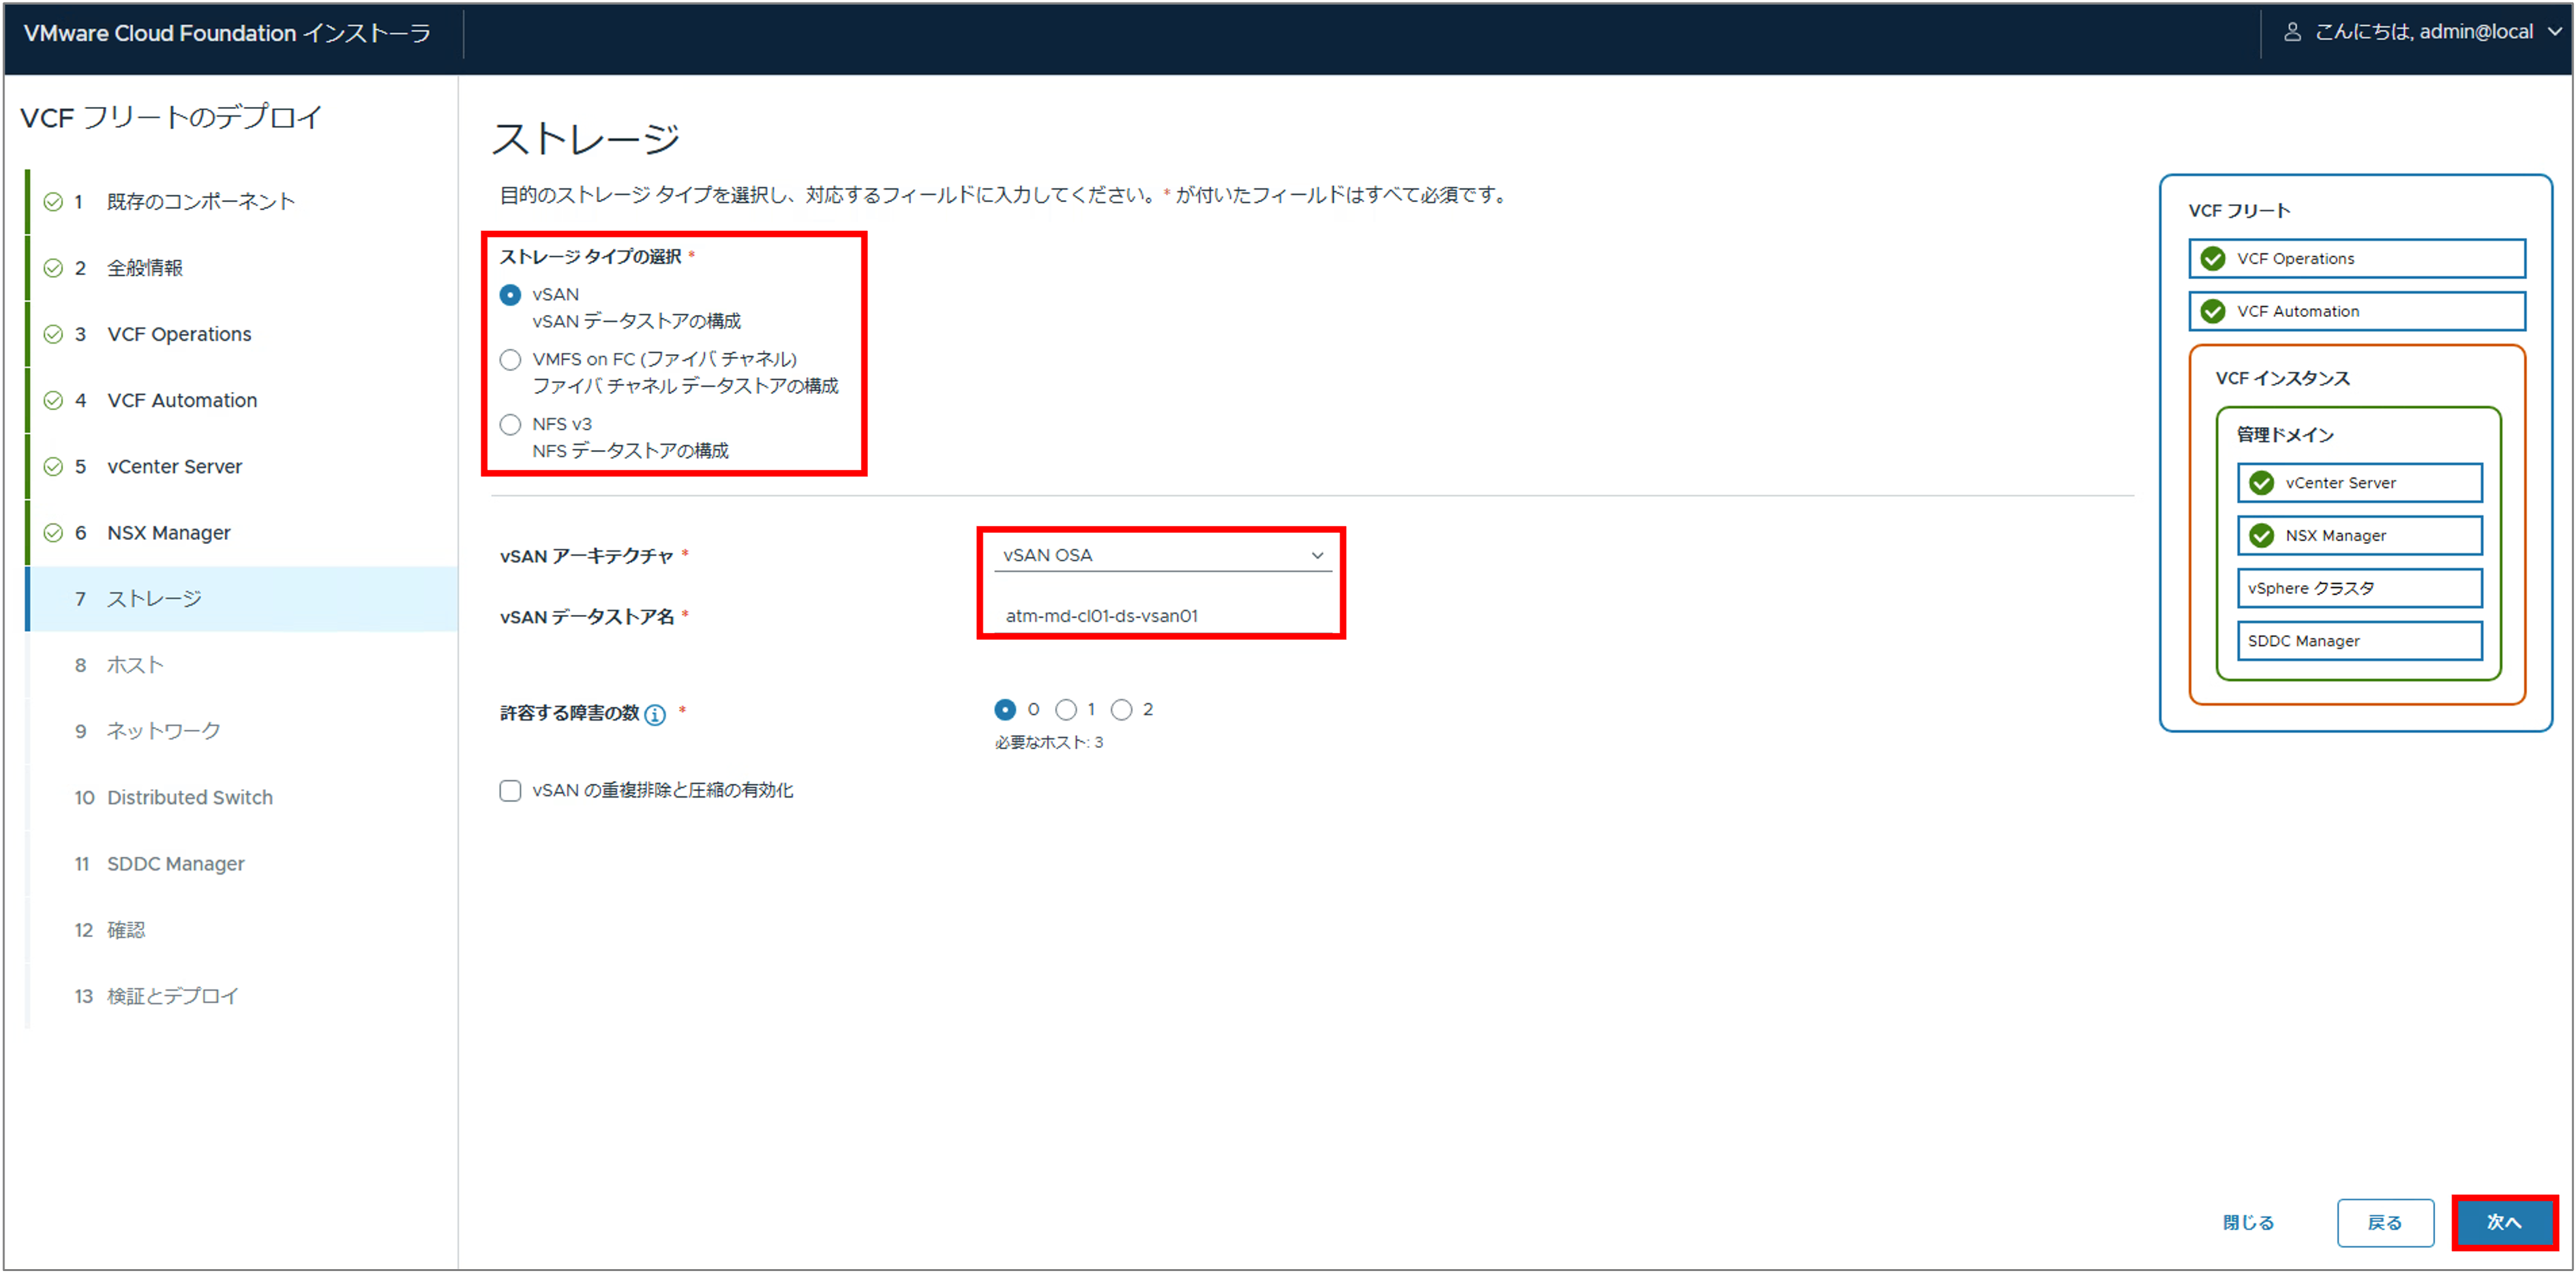Click the VCF フリート label in diagram
This screenshot has width=2576, height=1273.
pyautogui.click(x=2239, y=211)
